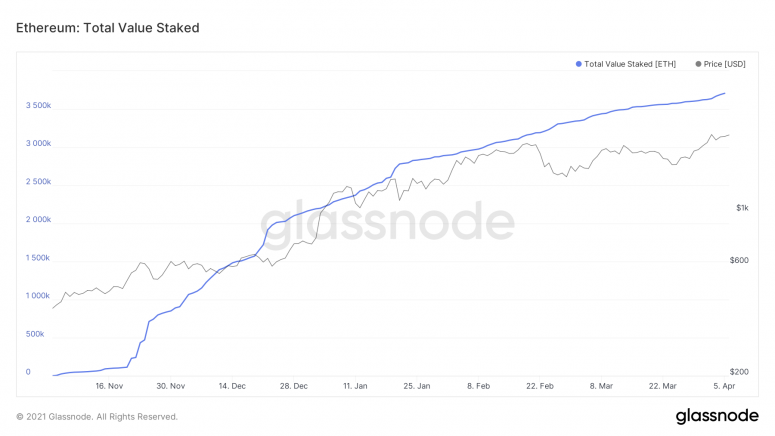Click the 14. Dec date axis label
Image resolution: width=775 pixels, height=436 pixels.
[x=232, y=385]
